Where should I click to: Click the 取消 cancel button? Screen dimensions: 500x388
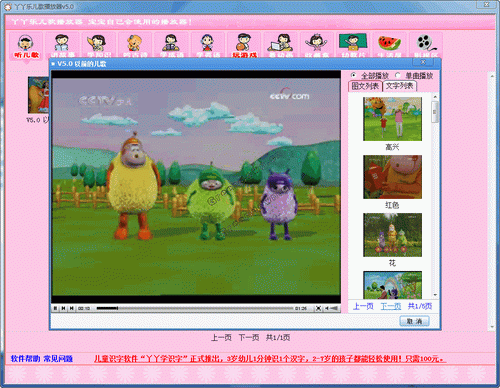414,321
